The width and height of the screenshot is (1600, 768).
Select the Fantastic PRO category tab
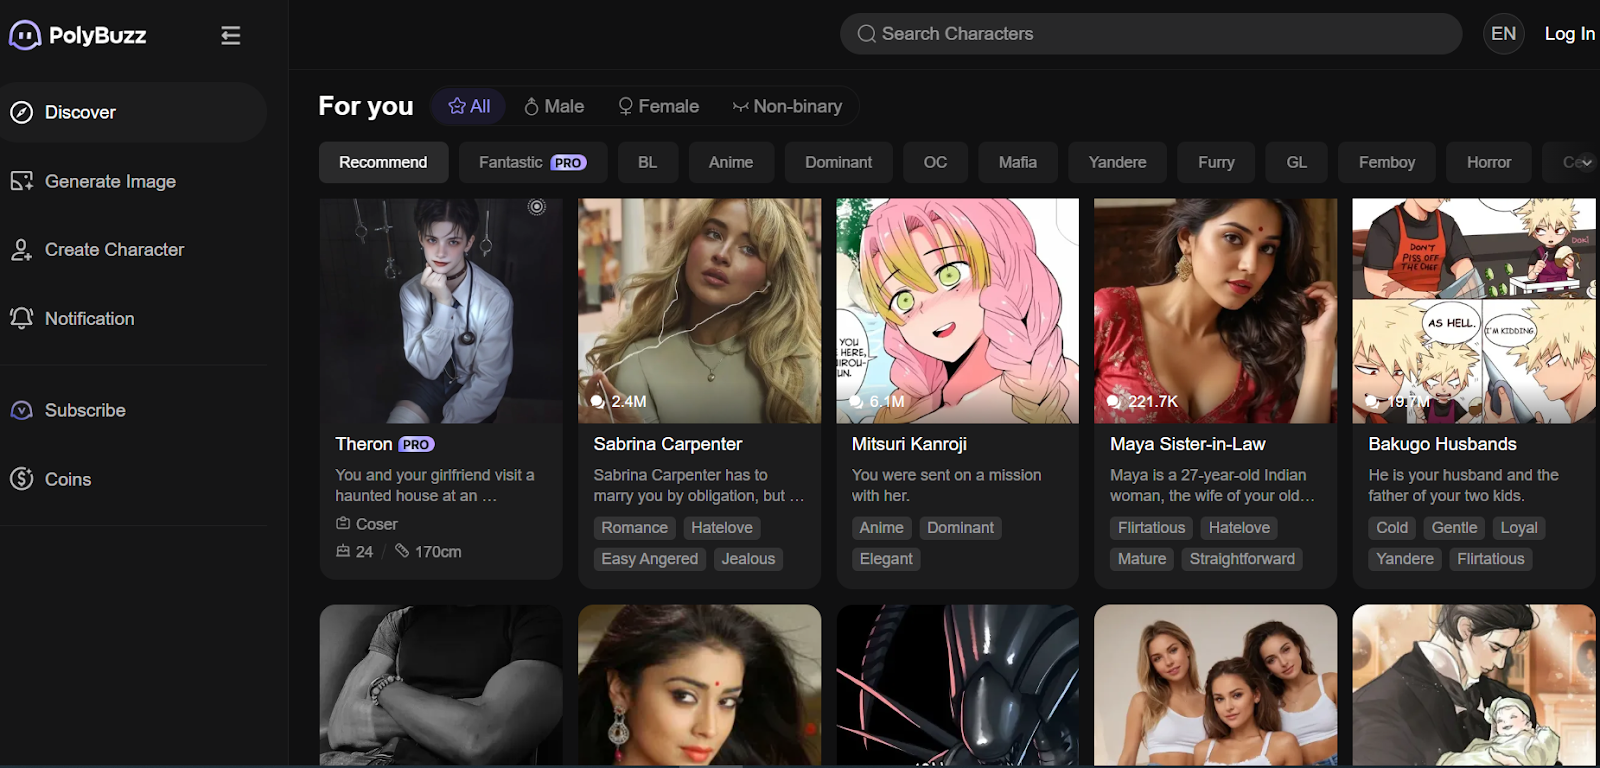(533, 162)
